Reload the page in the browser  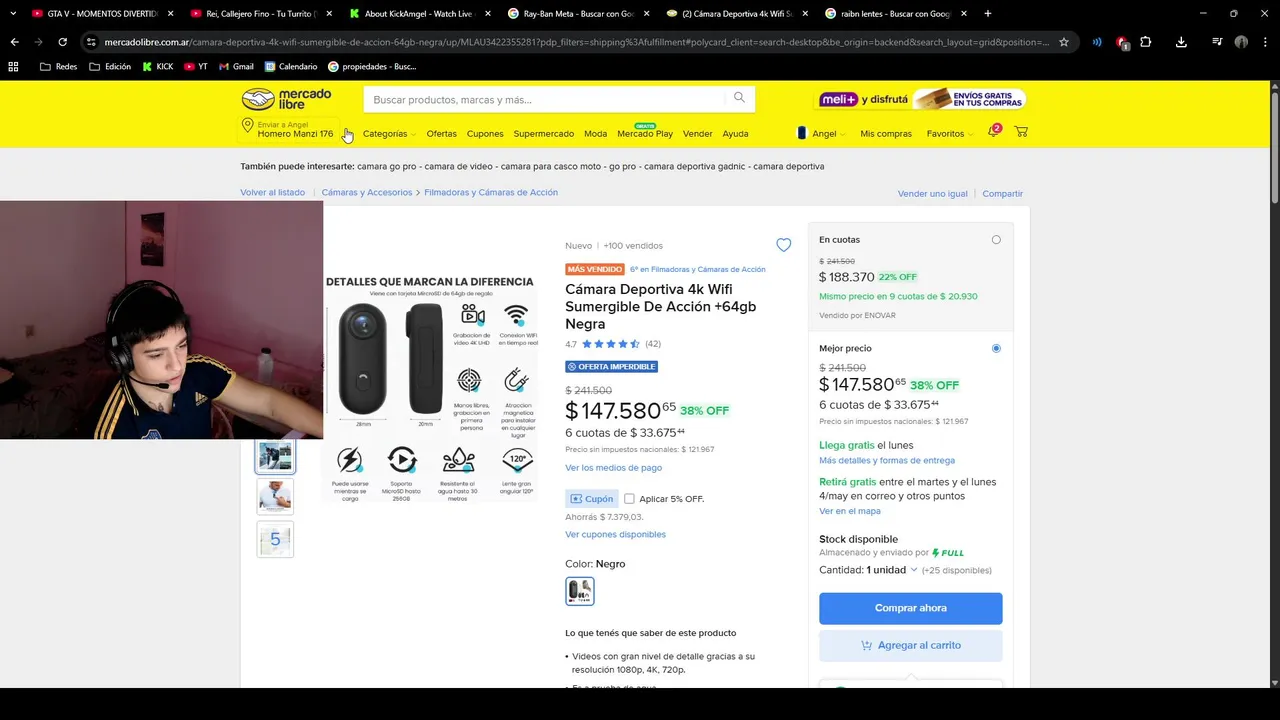pos(62,42)
